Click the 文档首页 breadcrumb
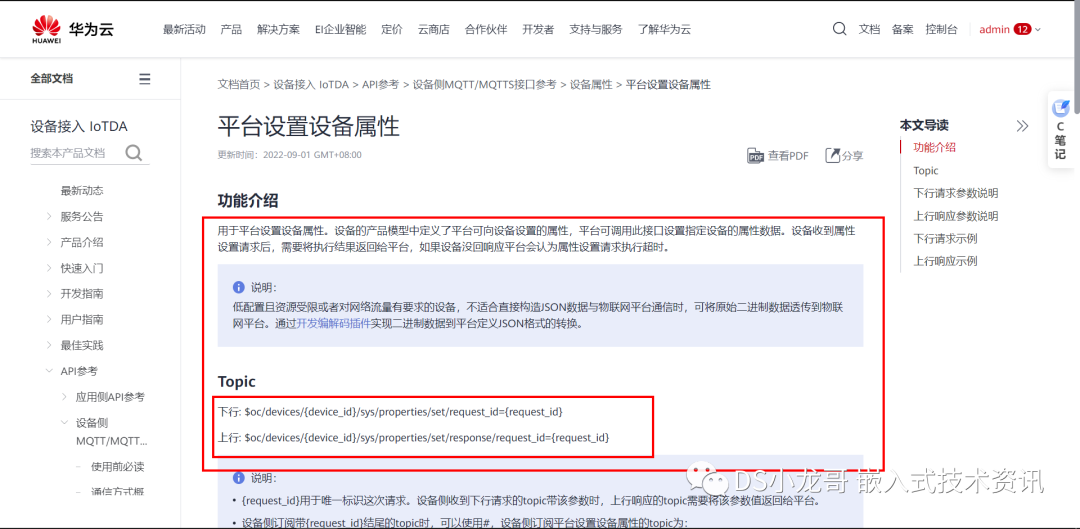Screen dimensions: 1080x529 point(239,85)
